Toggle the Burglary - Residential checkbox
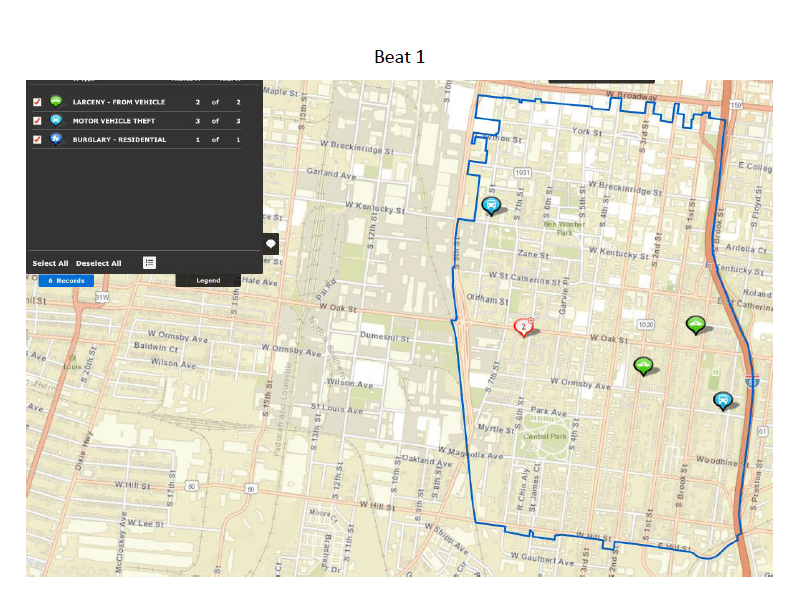Screen dimensions: 804x600 point(37,139)
